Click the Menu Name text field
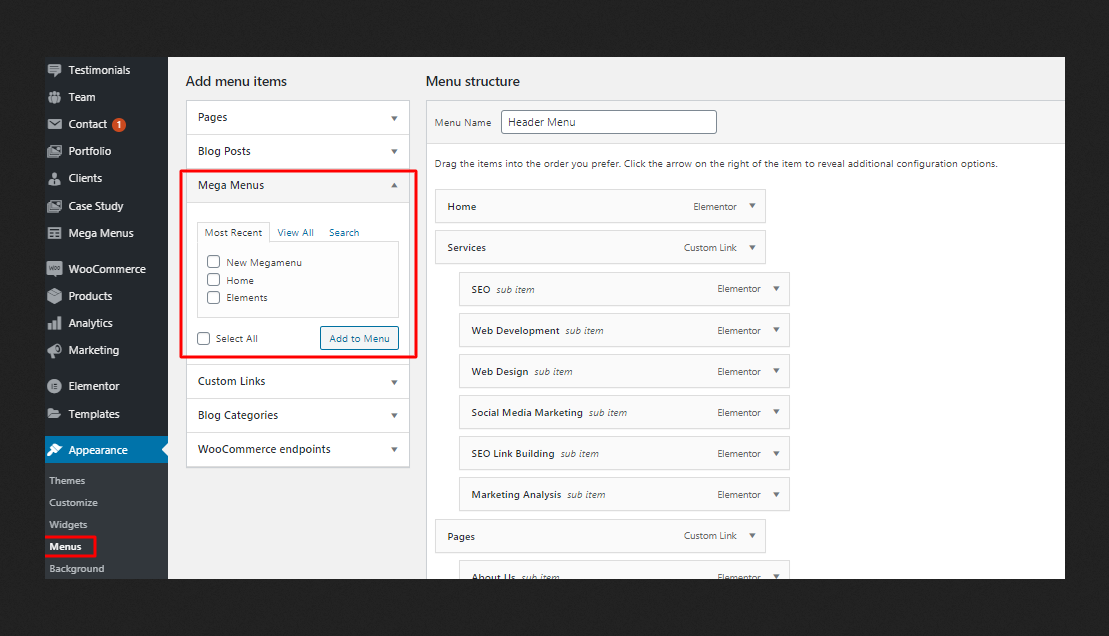The image size is (1109, 636). (608, 122)
